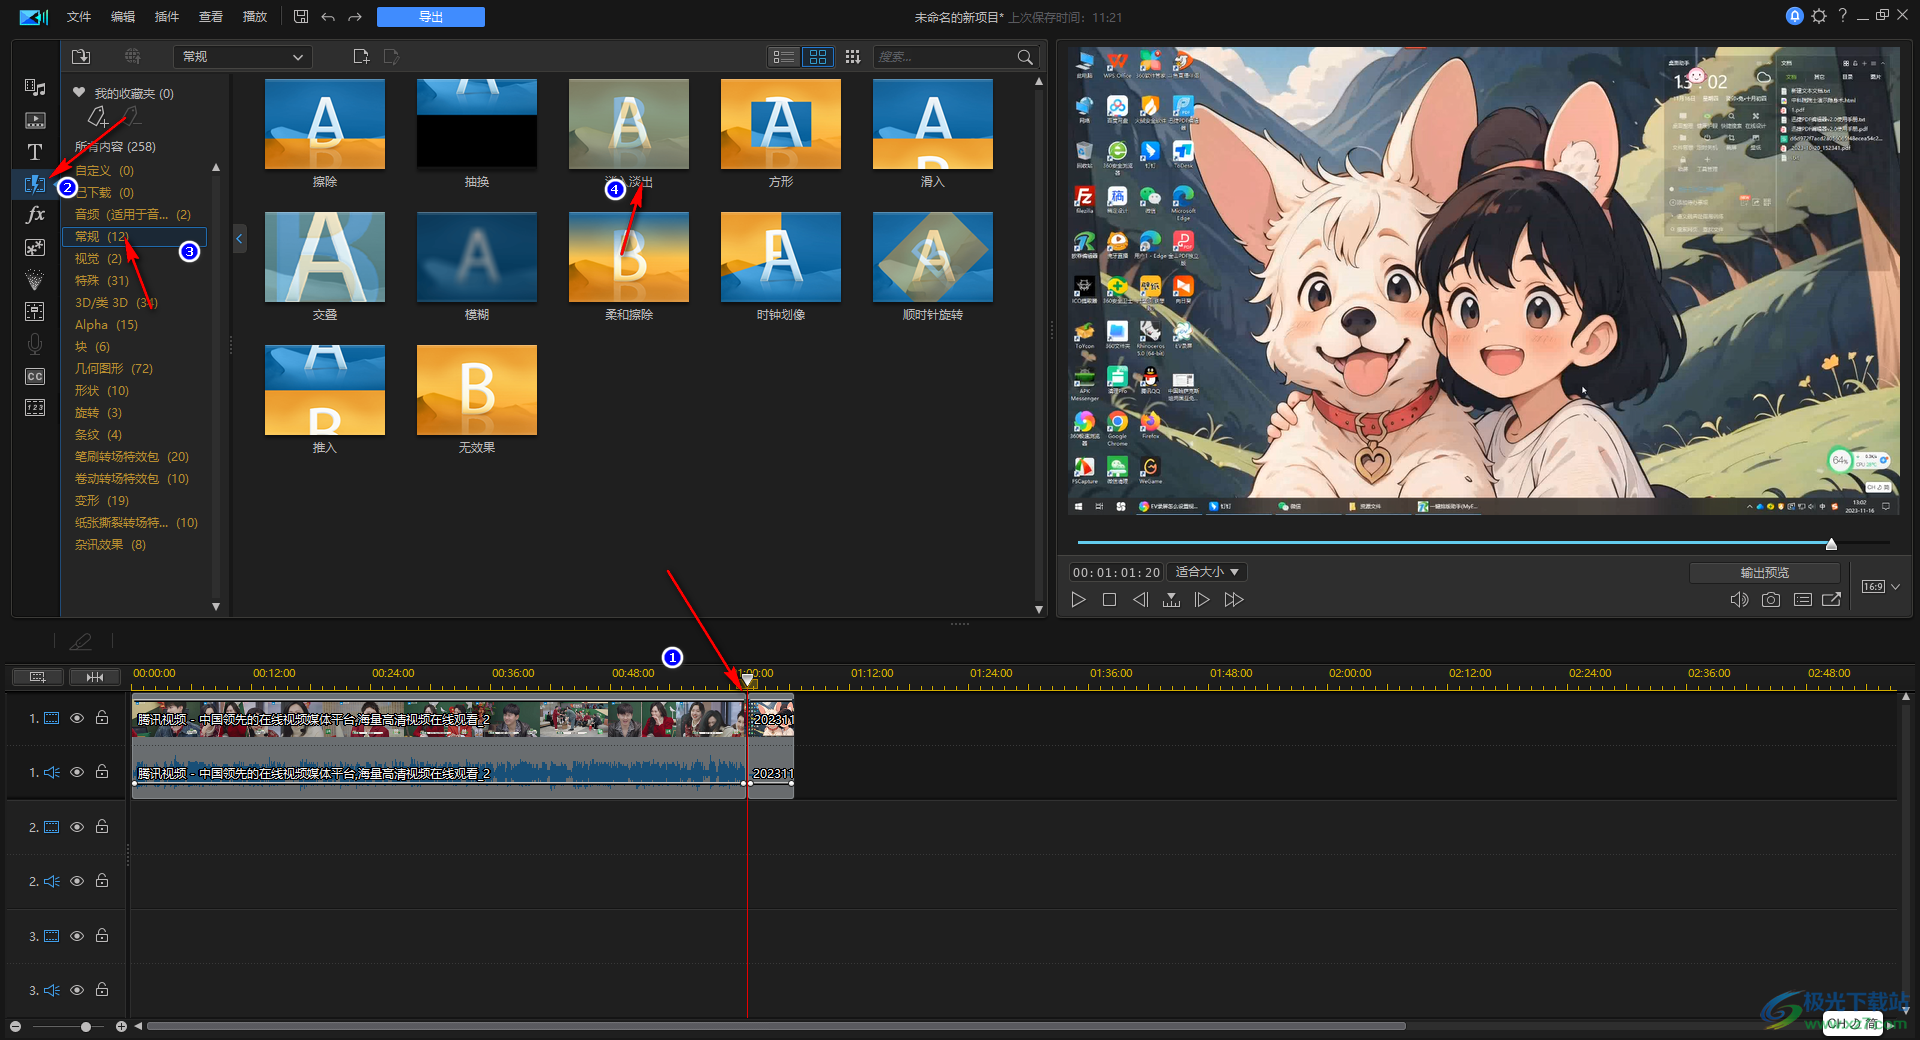Click the search magnifier icon

[1025, 57]
